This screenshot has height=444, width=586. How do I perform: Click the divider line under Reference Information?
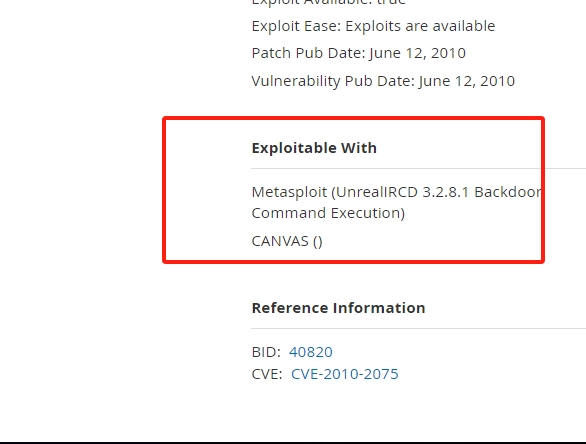(x=419, y=329)
